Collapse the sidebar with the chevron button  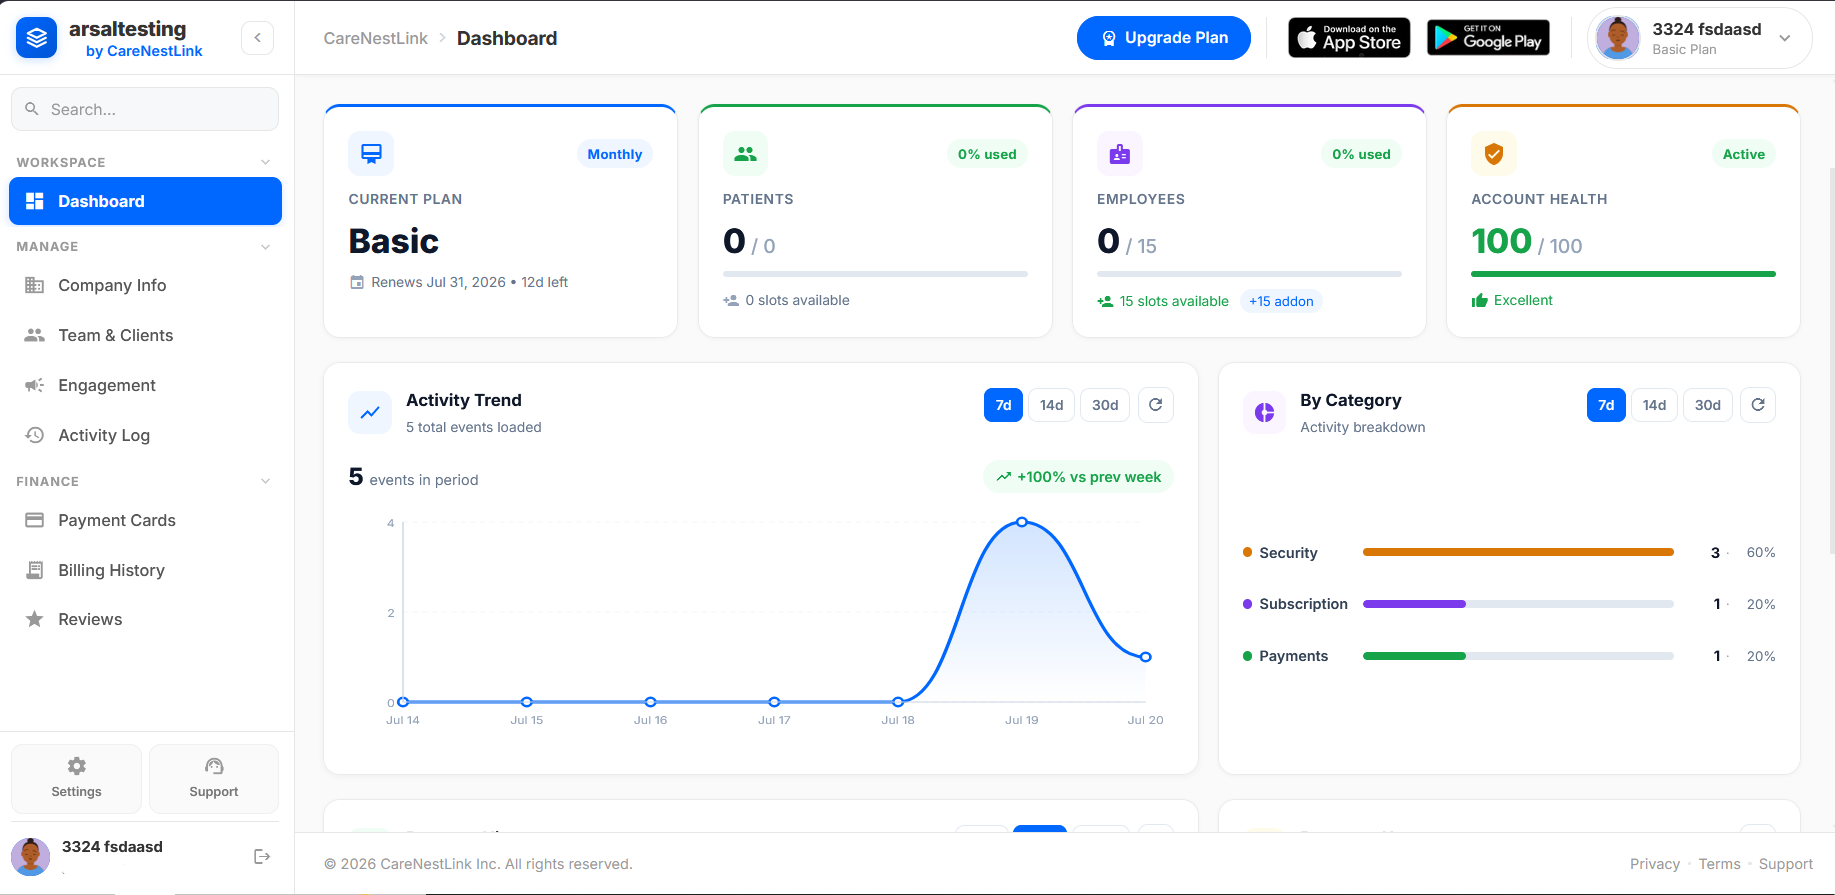257,38
